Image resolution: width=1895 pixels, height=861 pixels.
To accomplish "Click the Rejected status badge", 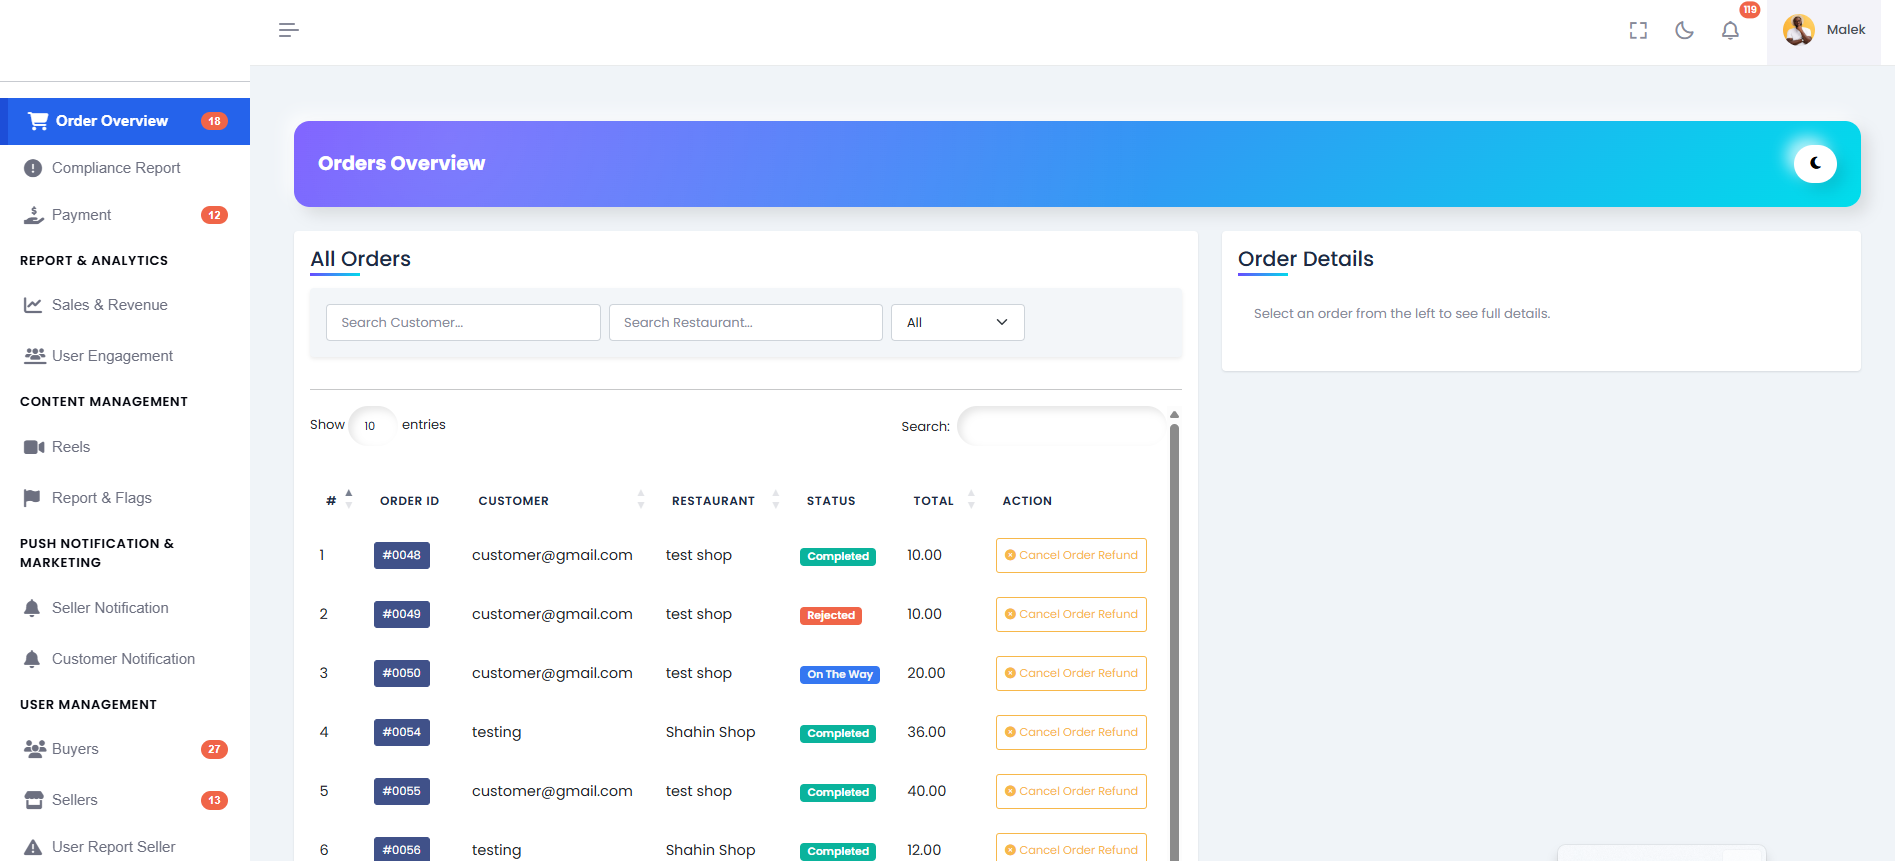I will point(831,615).
